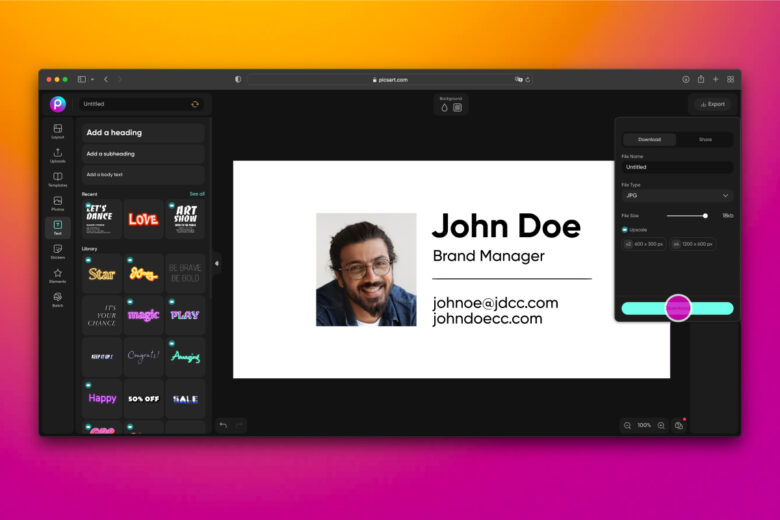780x520 pixels.
Task: Open the Photos panel
Action: (x=58, y=203)
